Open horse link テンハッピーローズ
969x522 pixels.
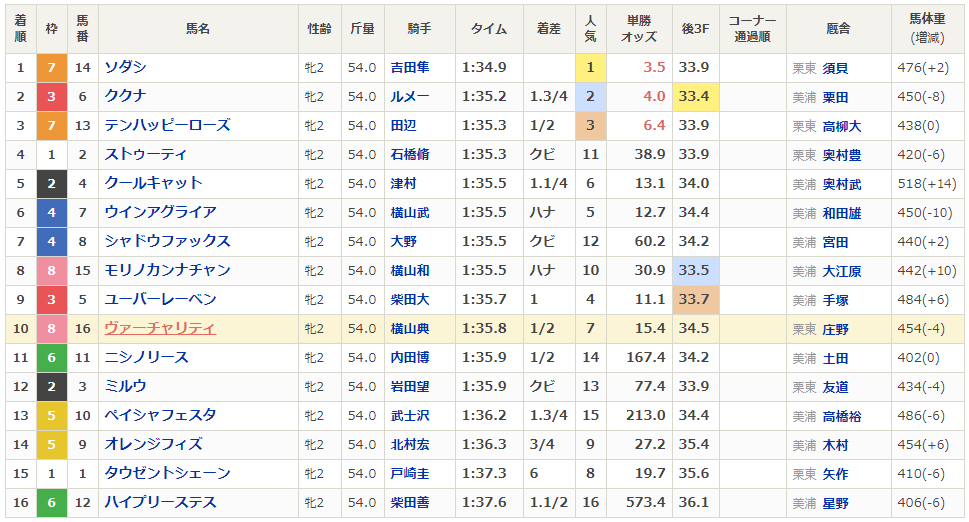point(167,125)
